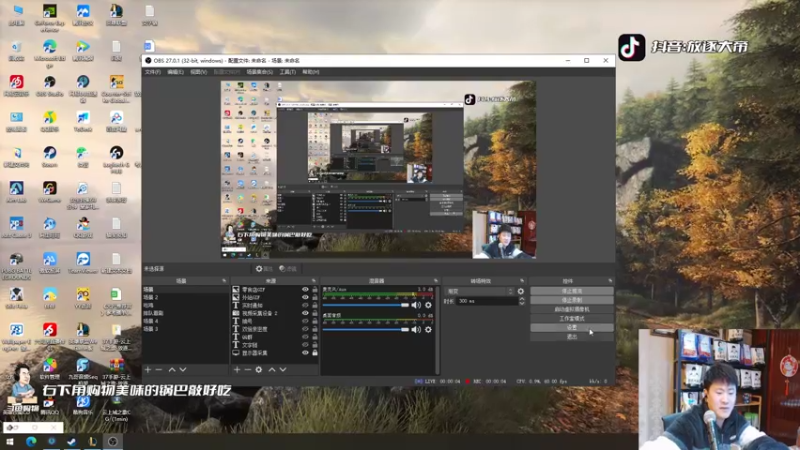Click 桌面音频 volume slider
Screen dimensions: 800x450
pos(365,330)
